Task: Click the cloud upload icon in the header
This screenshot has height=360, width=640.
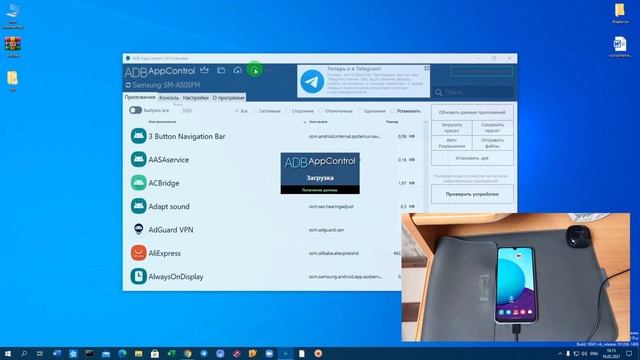Action: 238,70
